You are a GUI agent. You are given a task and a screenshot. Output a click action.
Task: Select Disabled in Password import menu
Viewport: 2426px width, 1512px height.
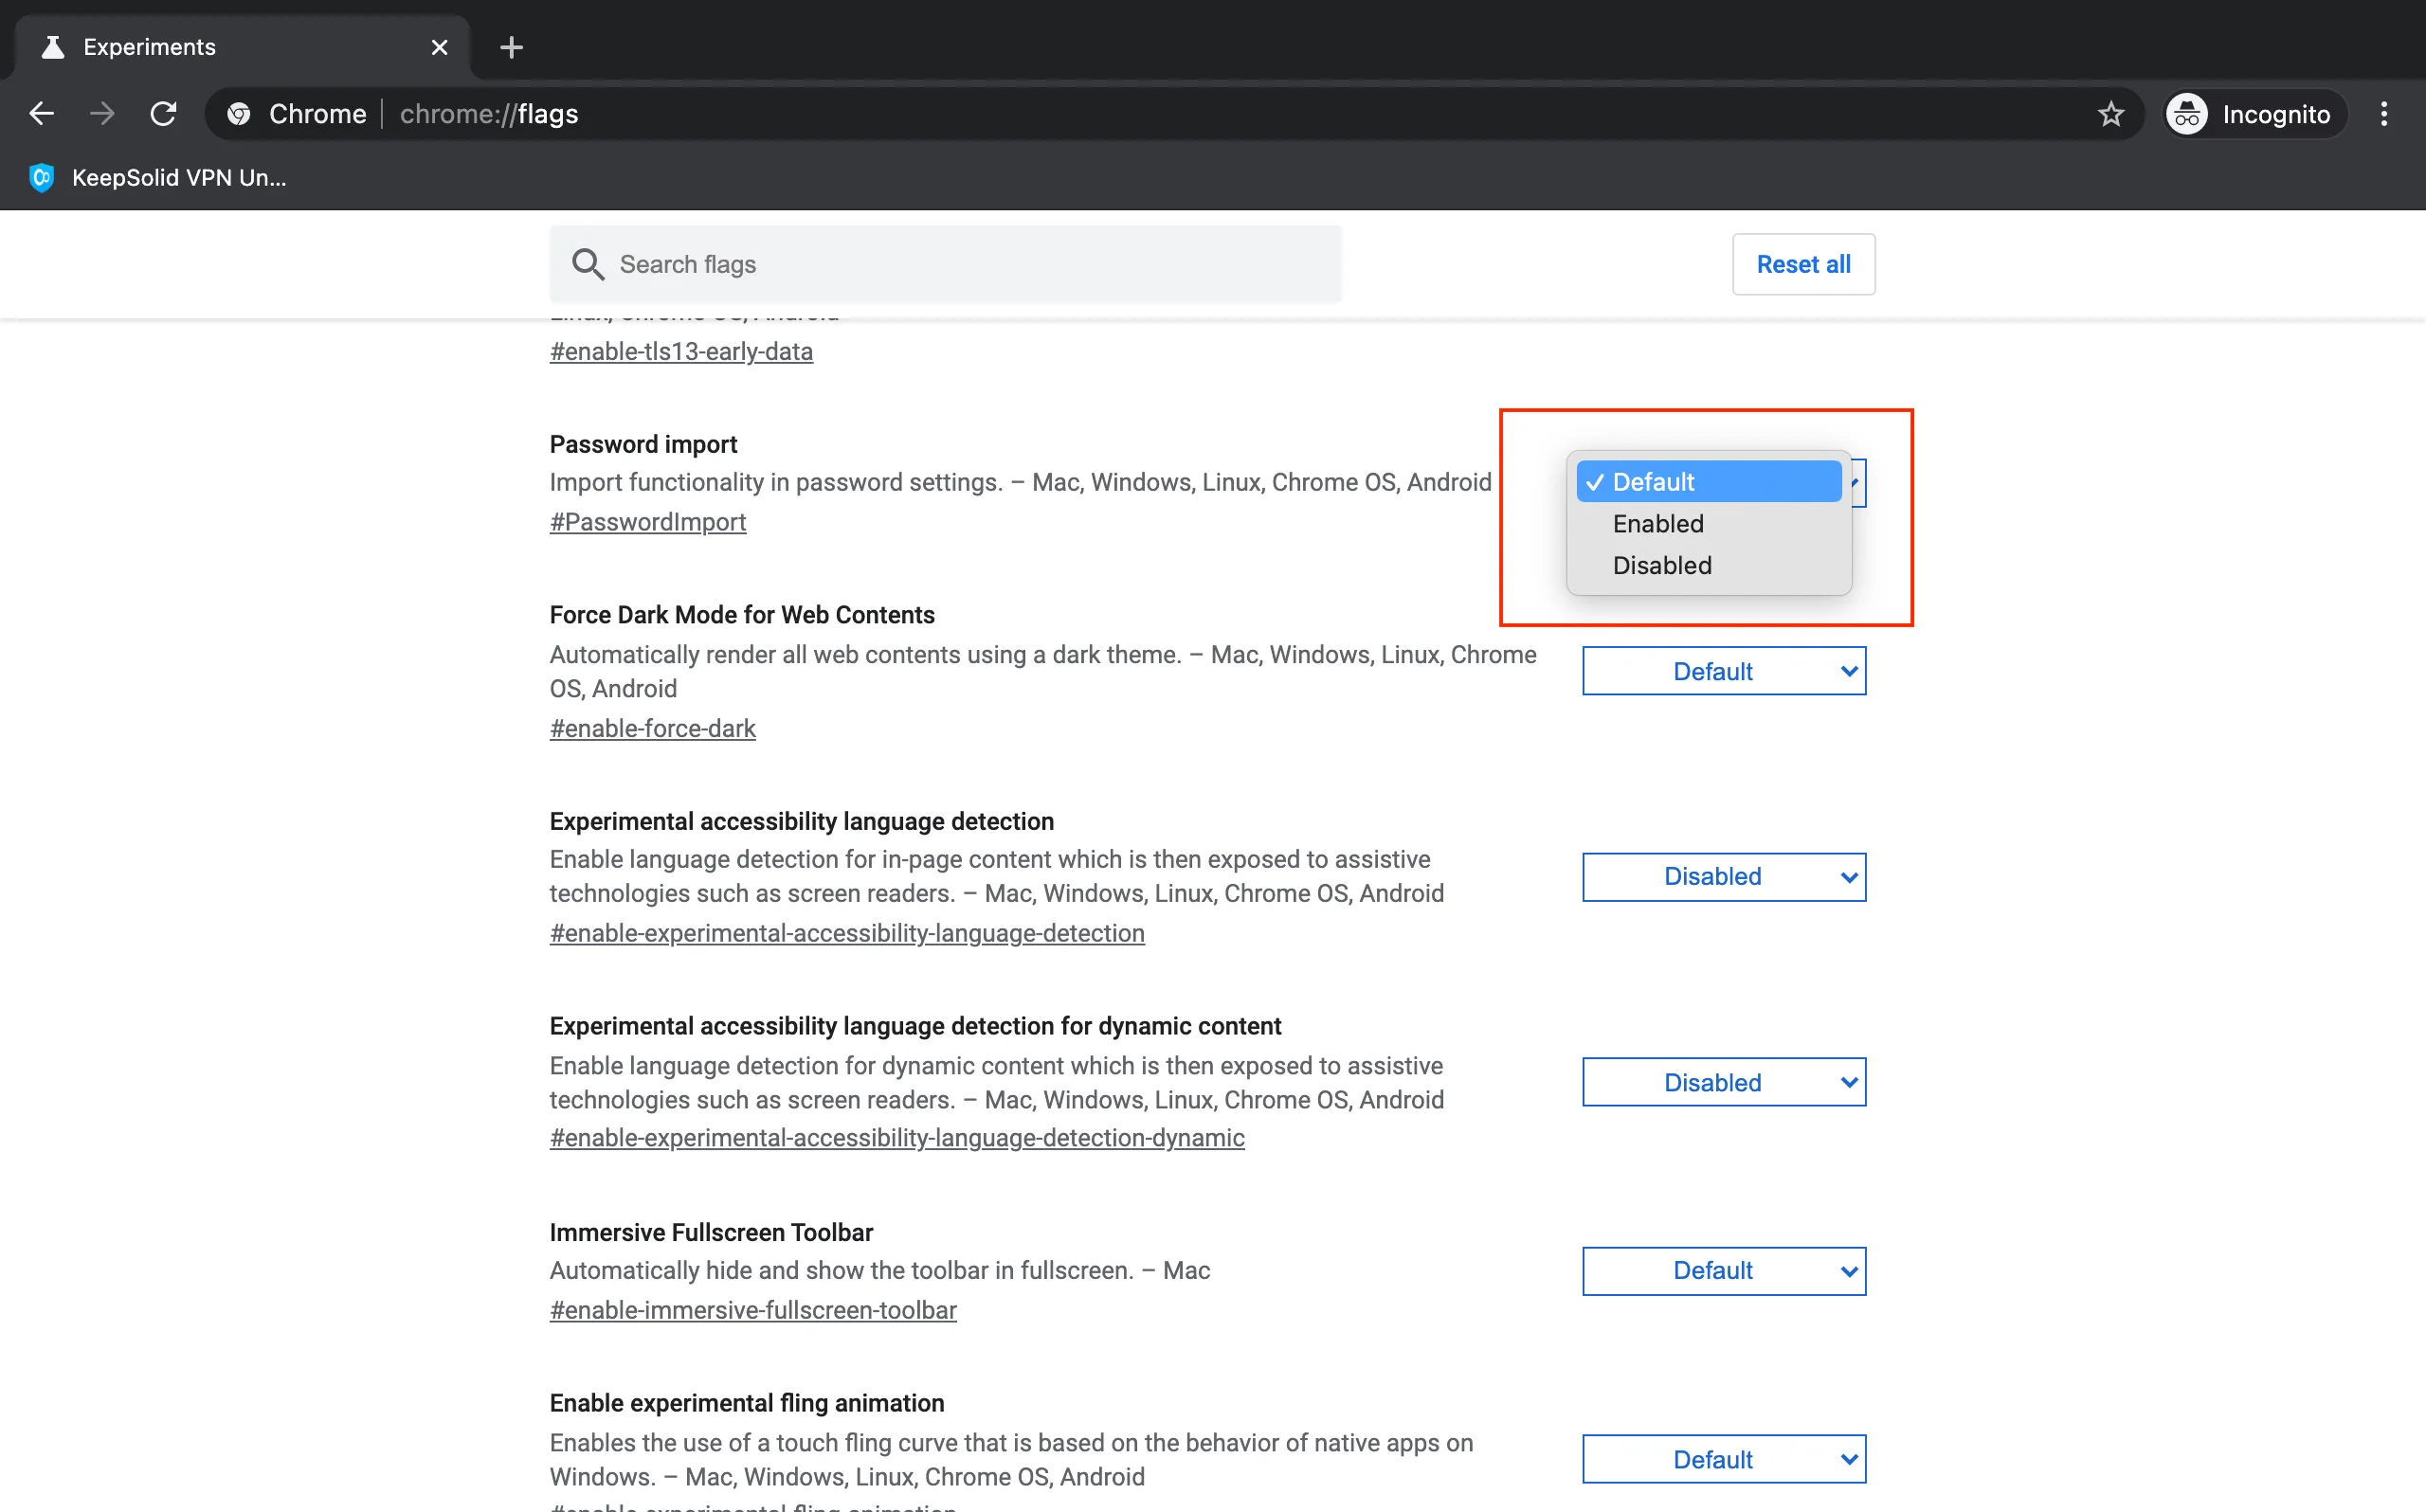[x=1661, y=566]
